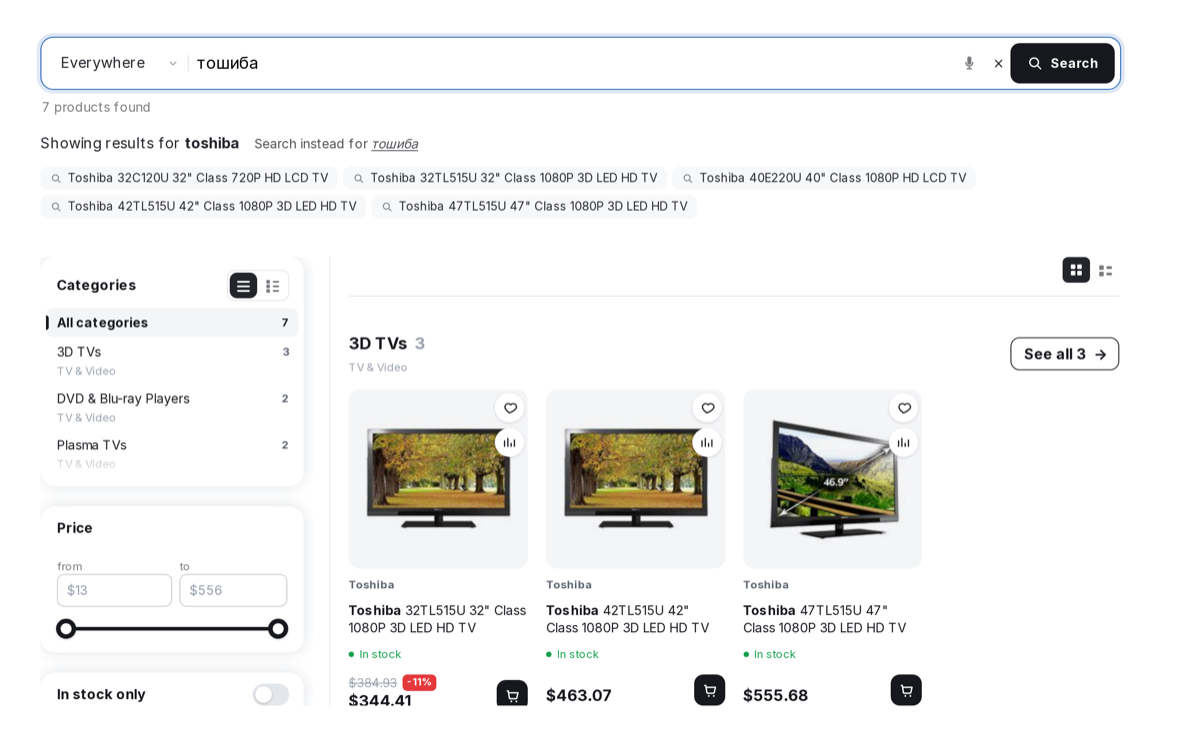
Task: Show categories as a tree view
Action: 272,286
